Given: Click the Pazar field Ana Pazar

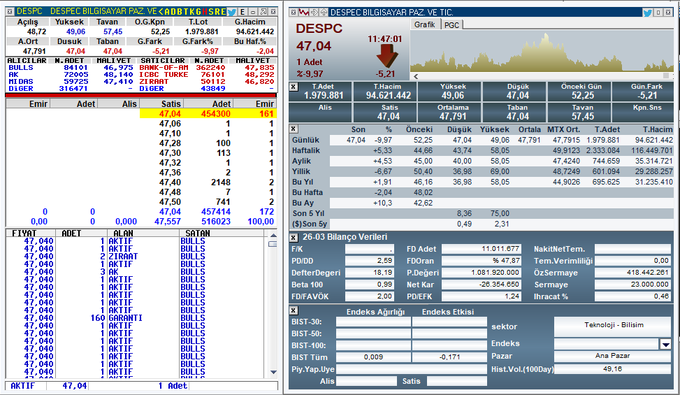Looking at the screenshot, I should click(x=613, y=356).
